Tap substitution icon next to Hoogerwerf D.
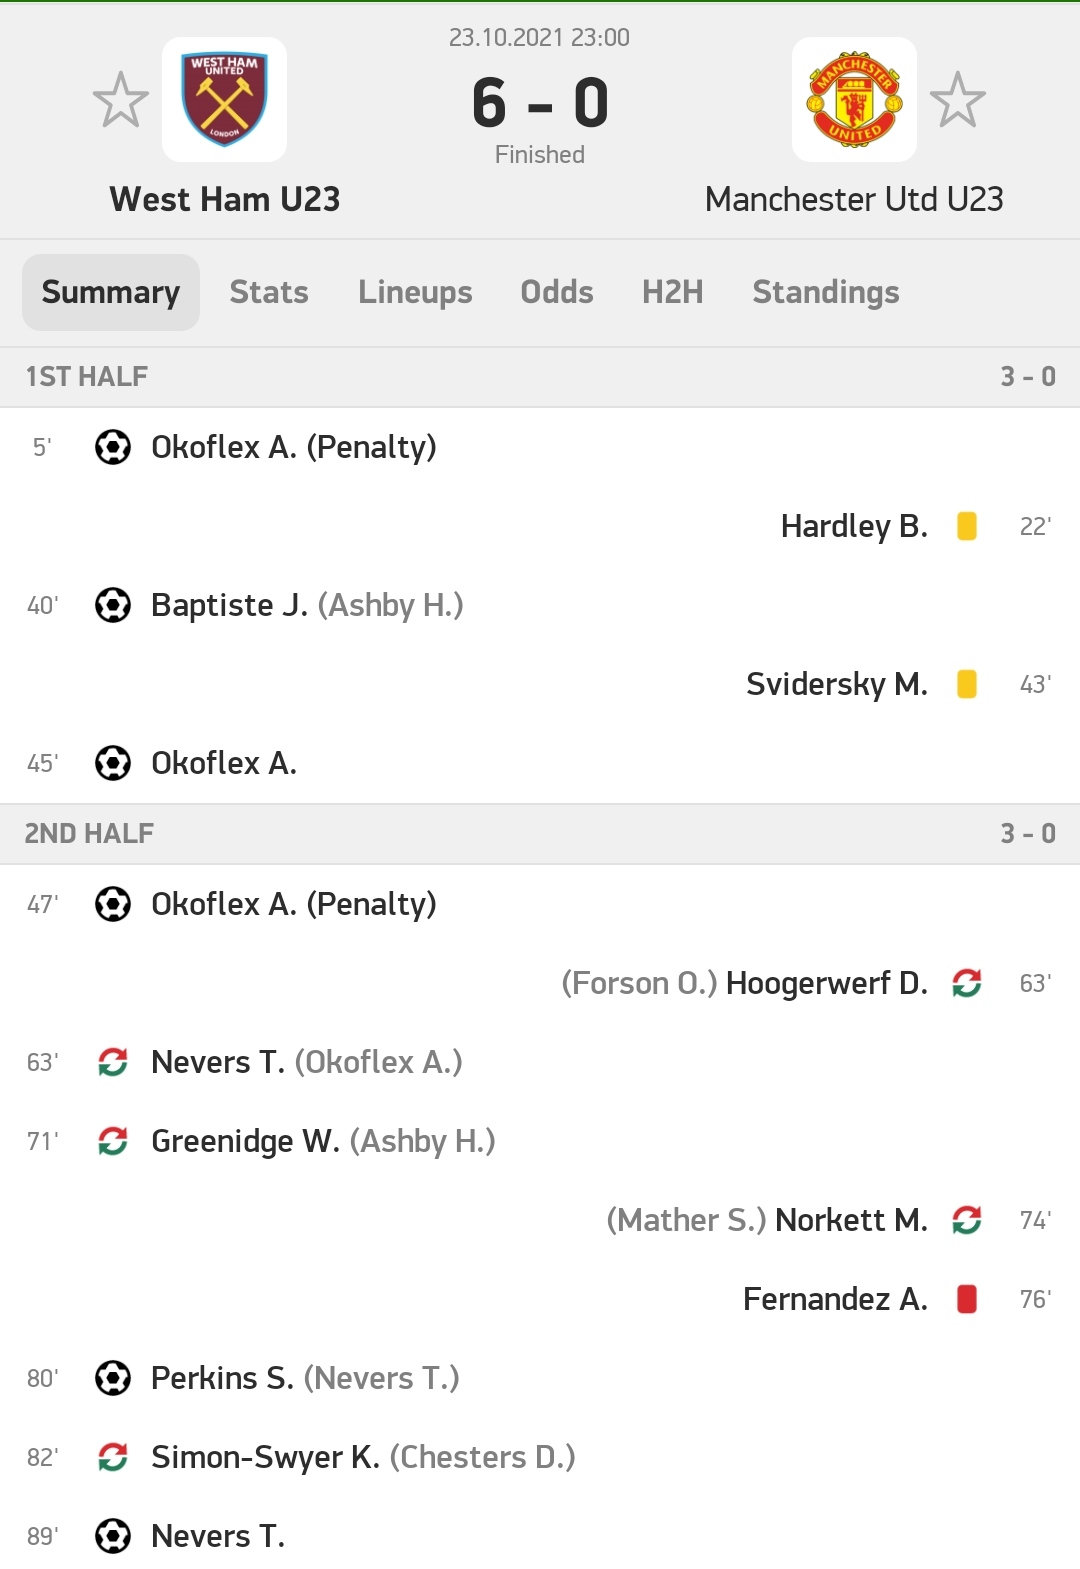This screenshot has width=1080, height=1569. coord(966,983)
